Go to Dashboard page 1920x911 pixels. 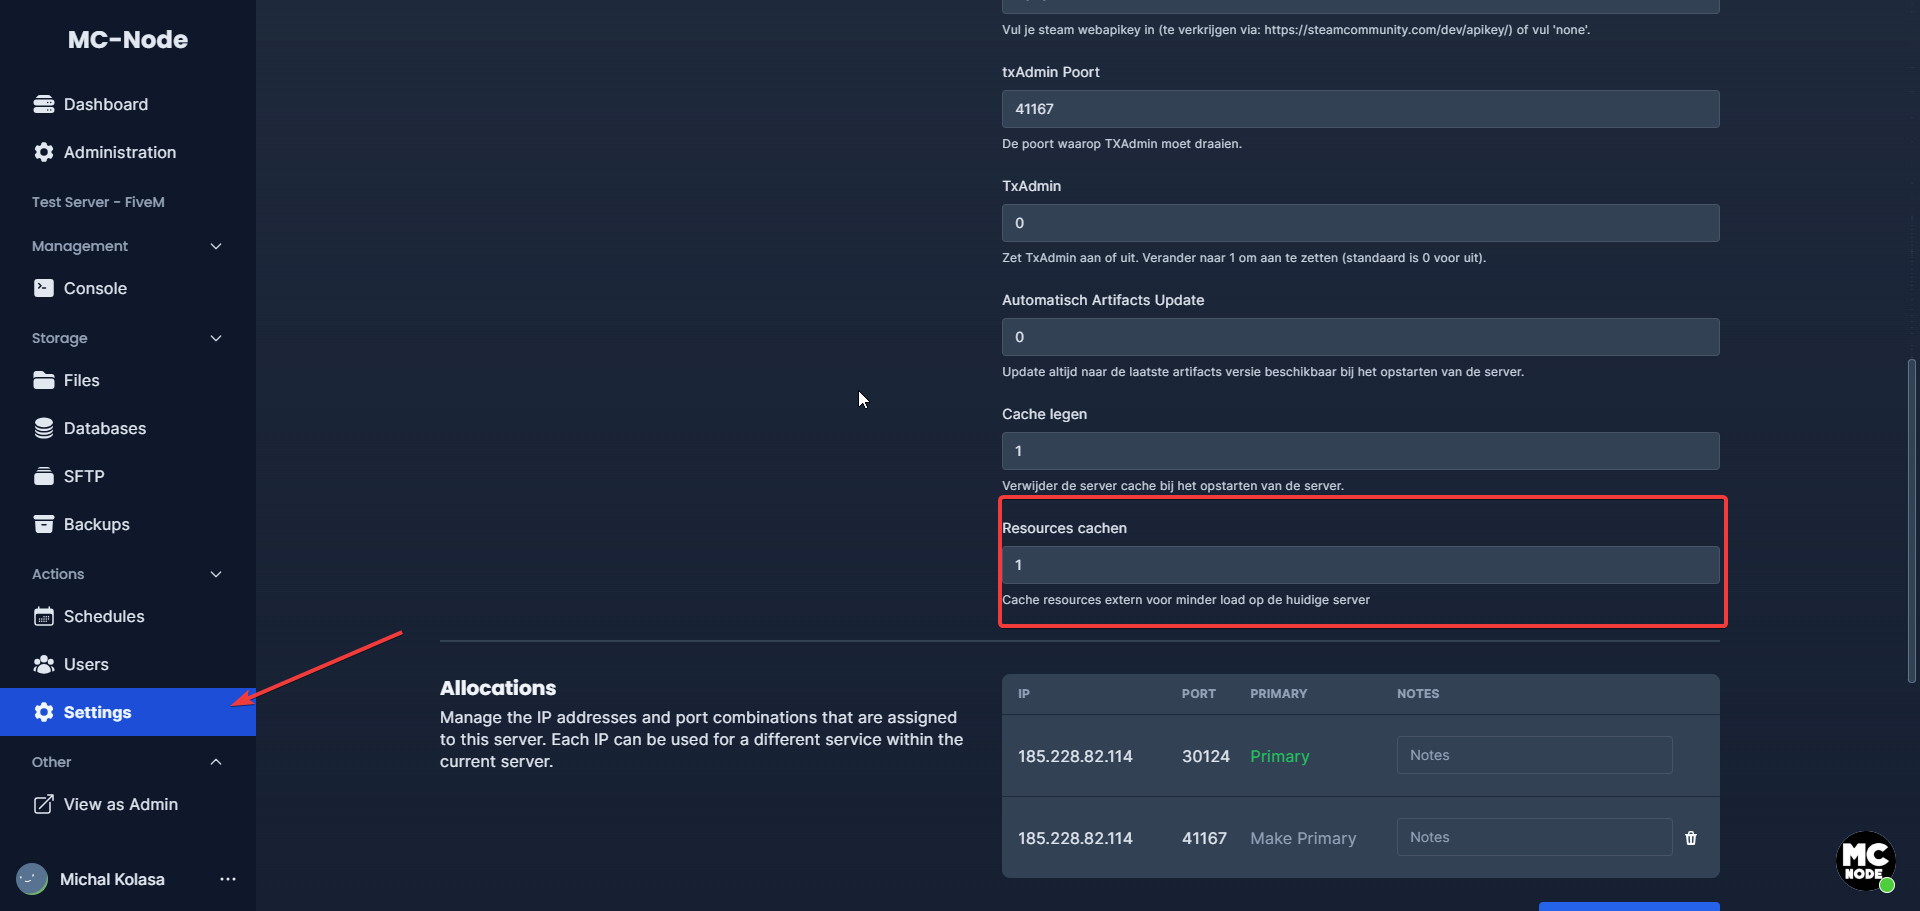coord(128,104)
